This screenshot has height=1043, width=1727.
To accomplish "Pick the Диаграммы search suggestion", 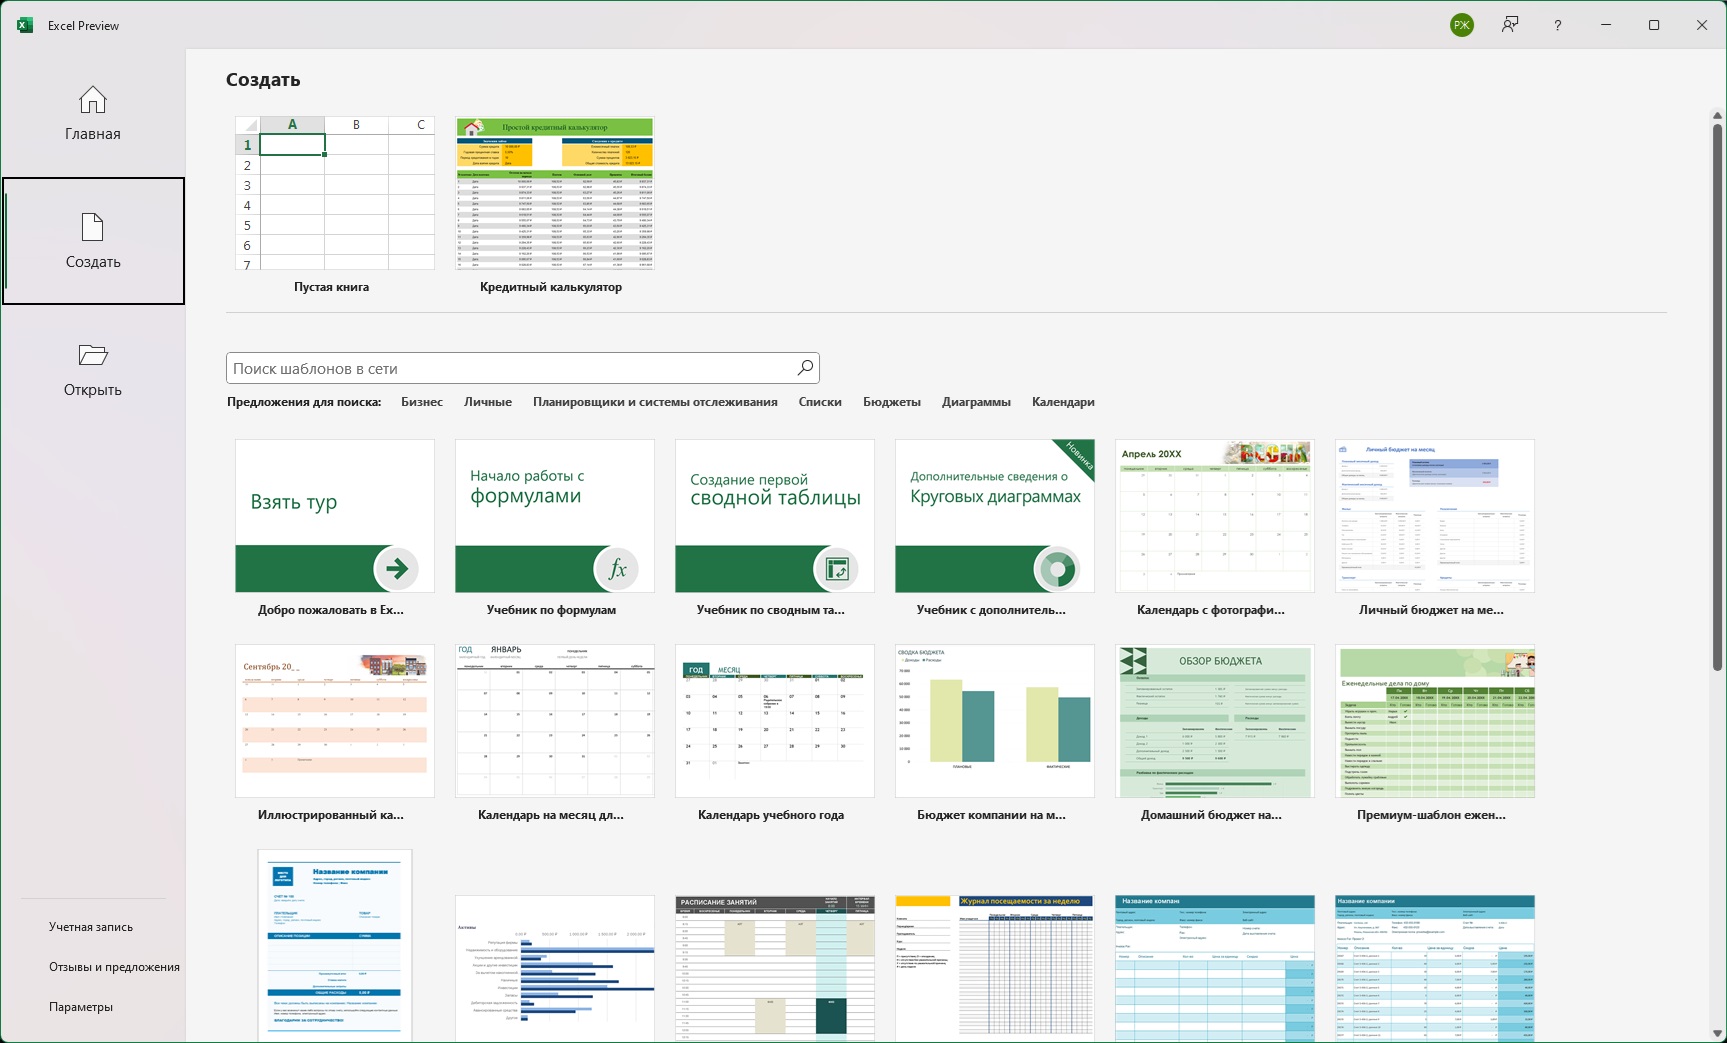I will (976, 402).
